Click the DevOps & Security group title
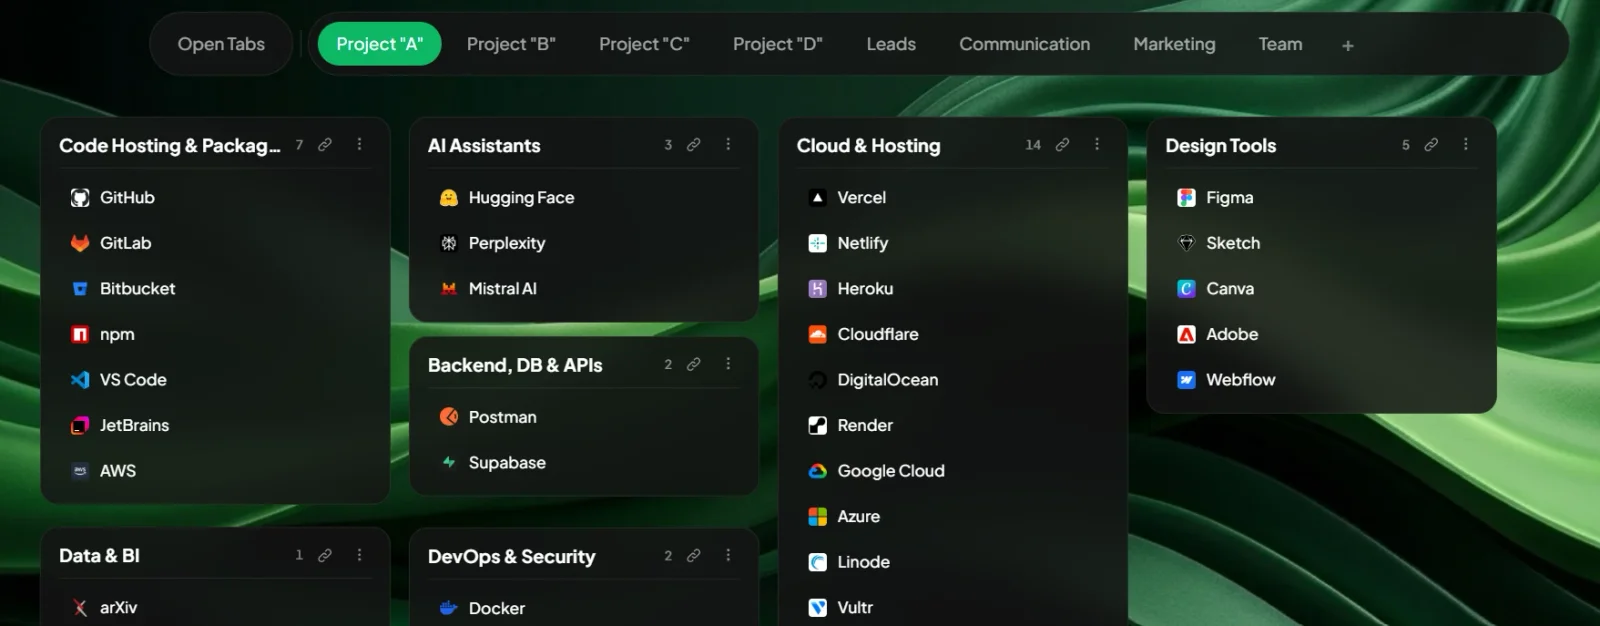The image size is (1600, 626). point(511,557)
